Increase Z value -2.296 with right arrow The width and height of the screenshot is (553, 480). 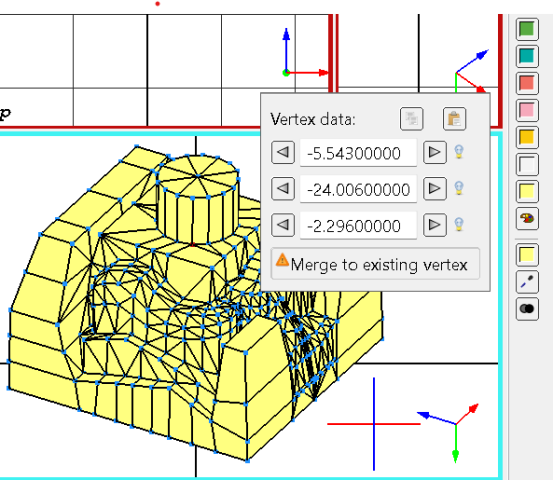tap(434, 225)
